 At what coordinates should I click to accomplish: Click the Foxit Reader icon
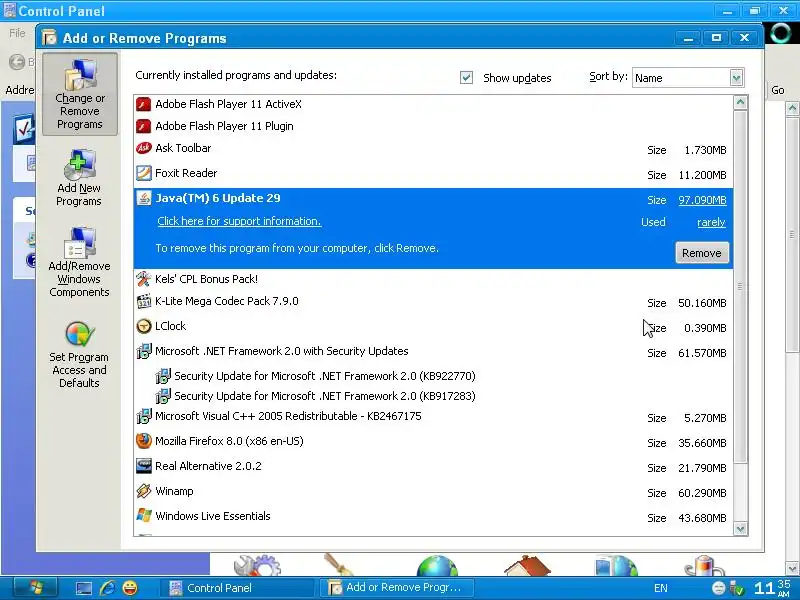pos(144,173)
